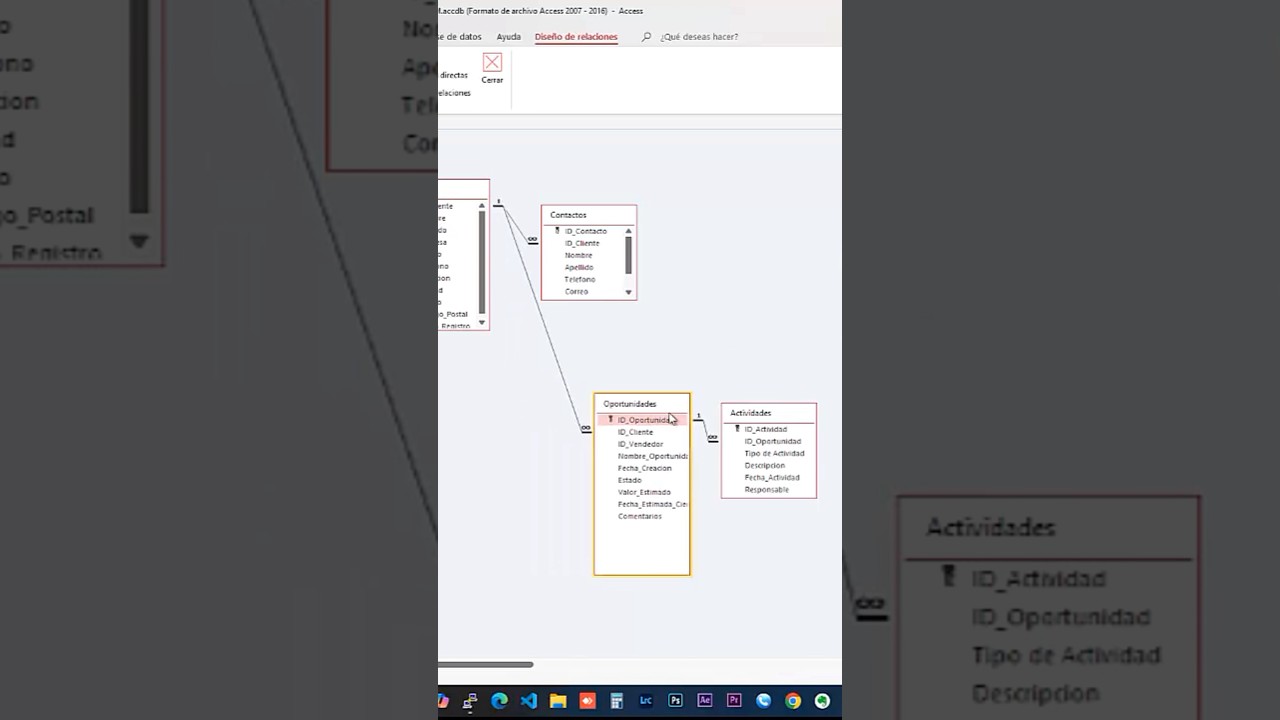Viewport: 1280px width, 720px height.
Task: Click the Contactos table scroll-down arrow
Action: pos(629,292)
